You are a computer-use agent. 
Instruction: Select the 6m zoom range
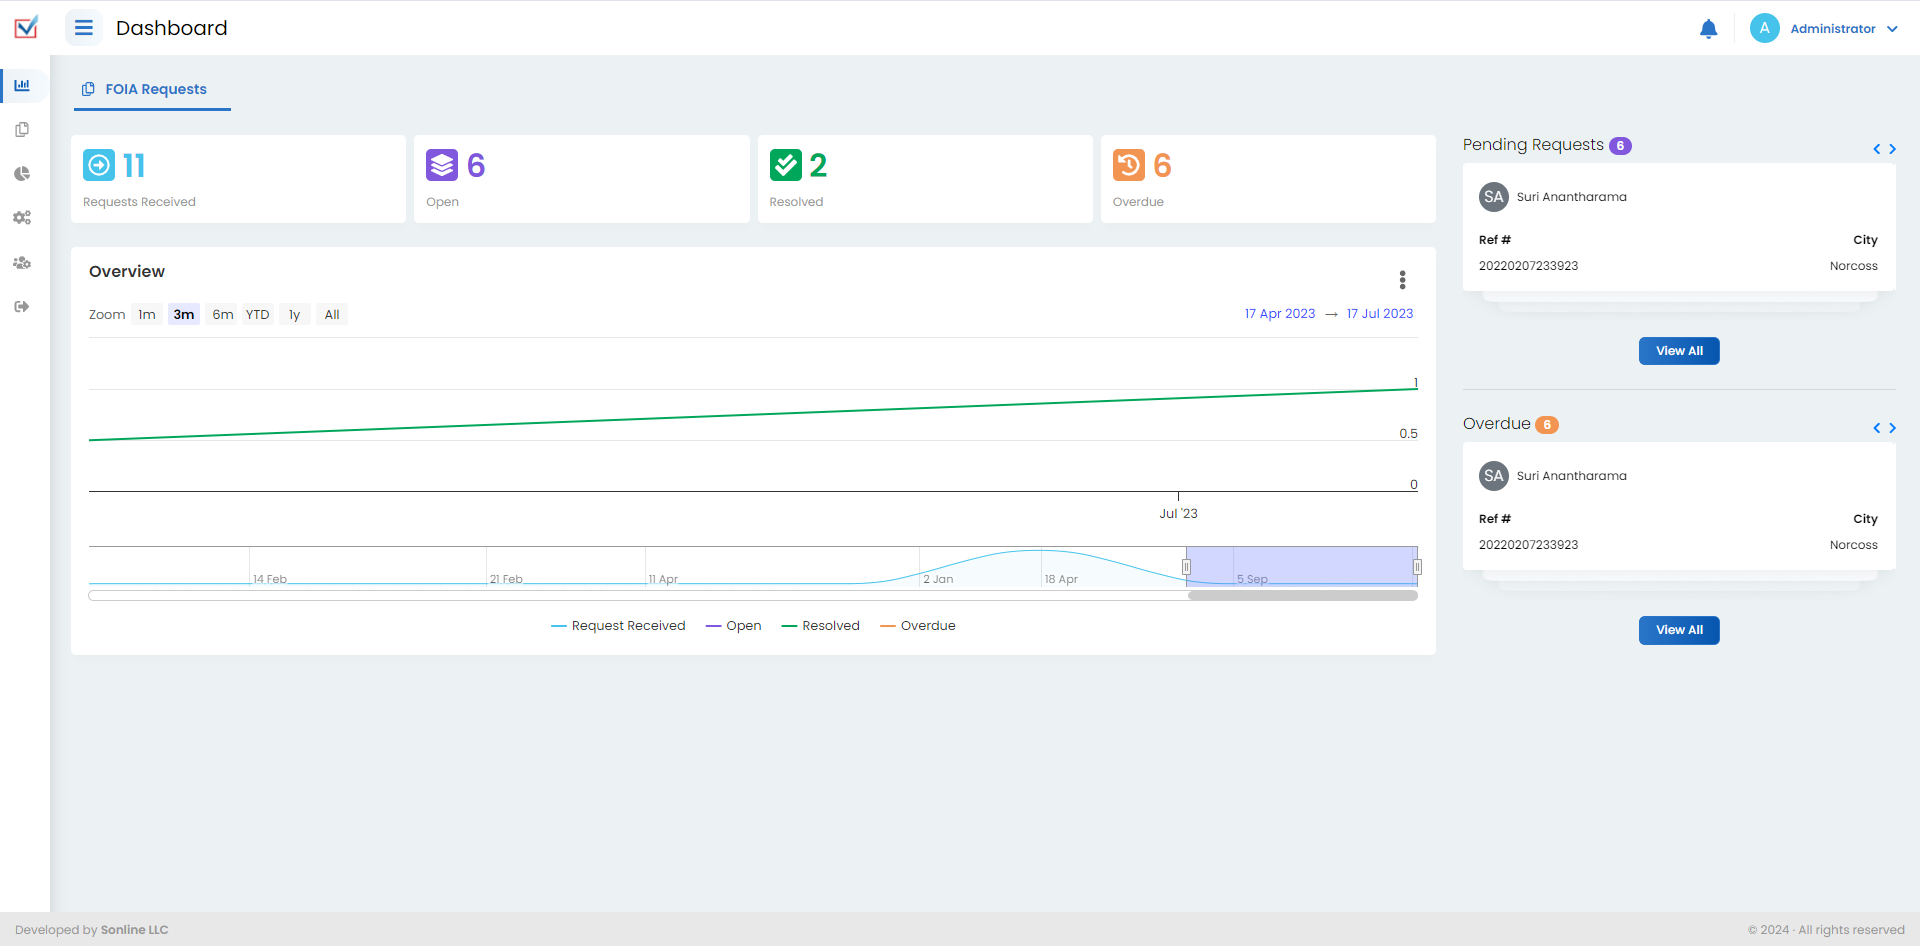[x=222, y=315]
